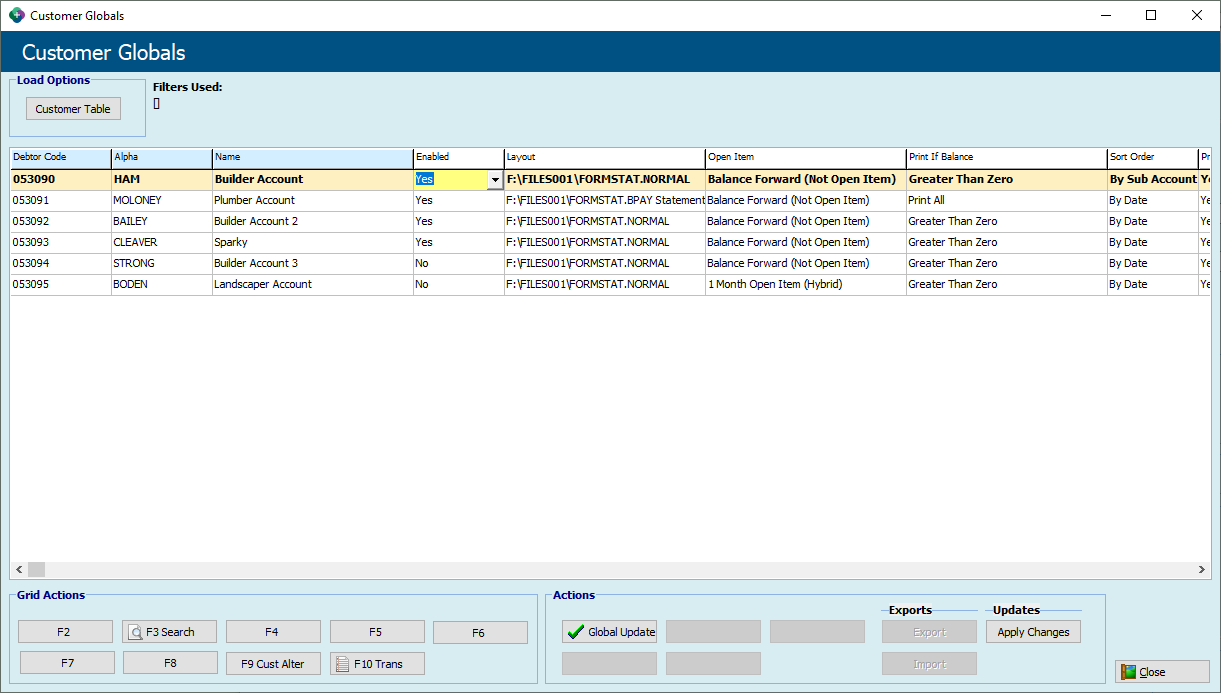Viewport: 1221px width, 693px height.
Task: Click the STRONG alpha cell
Action: click(x=162, y=263)
